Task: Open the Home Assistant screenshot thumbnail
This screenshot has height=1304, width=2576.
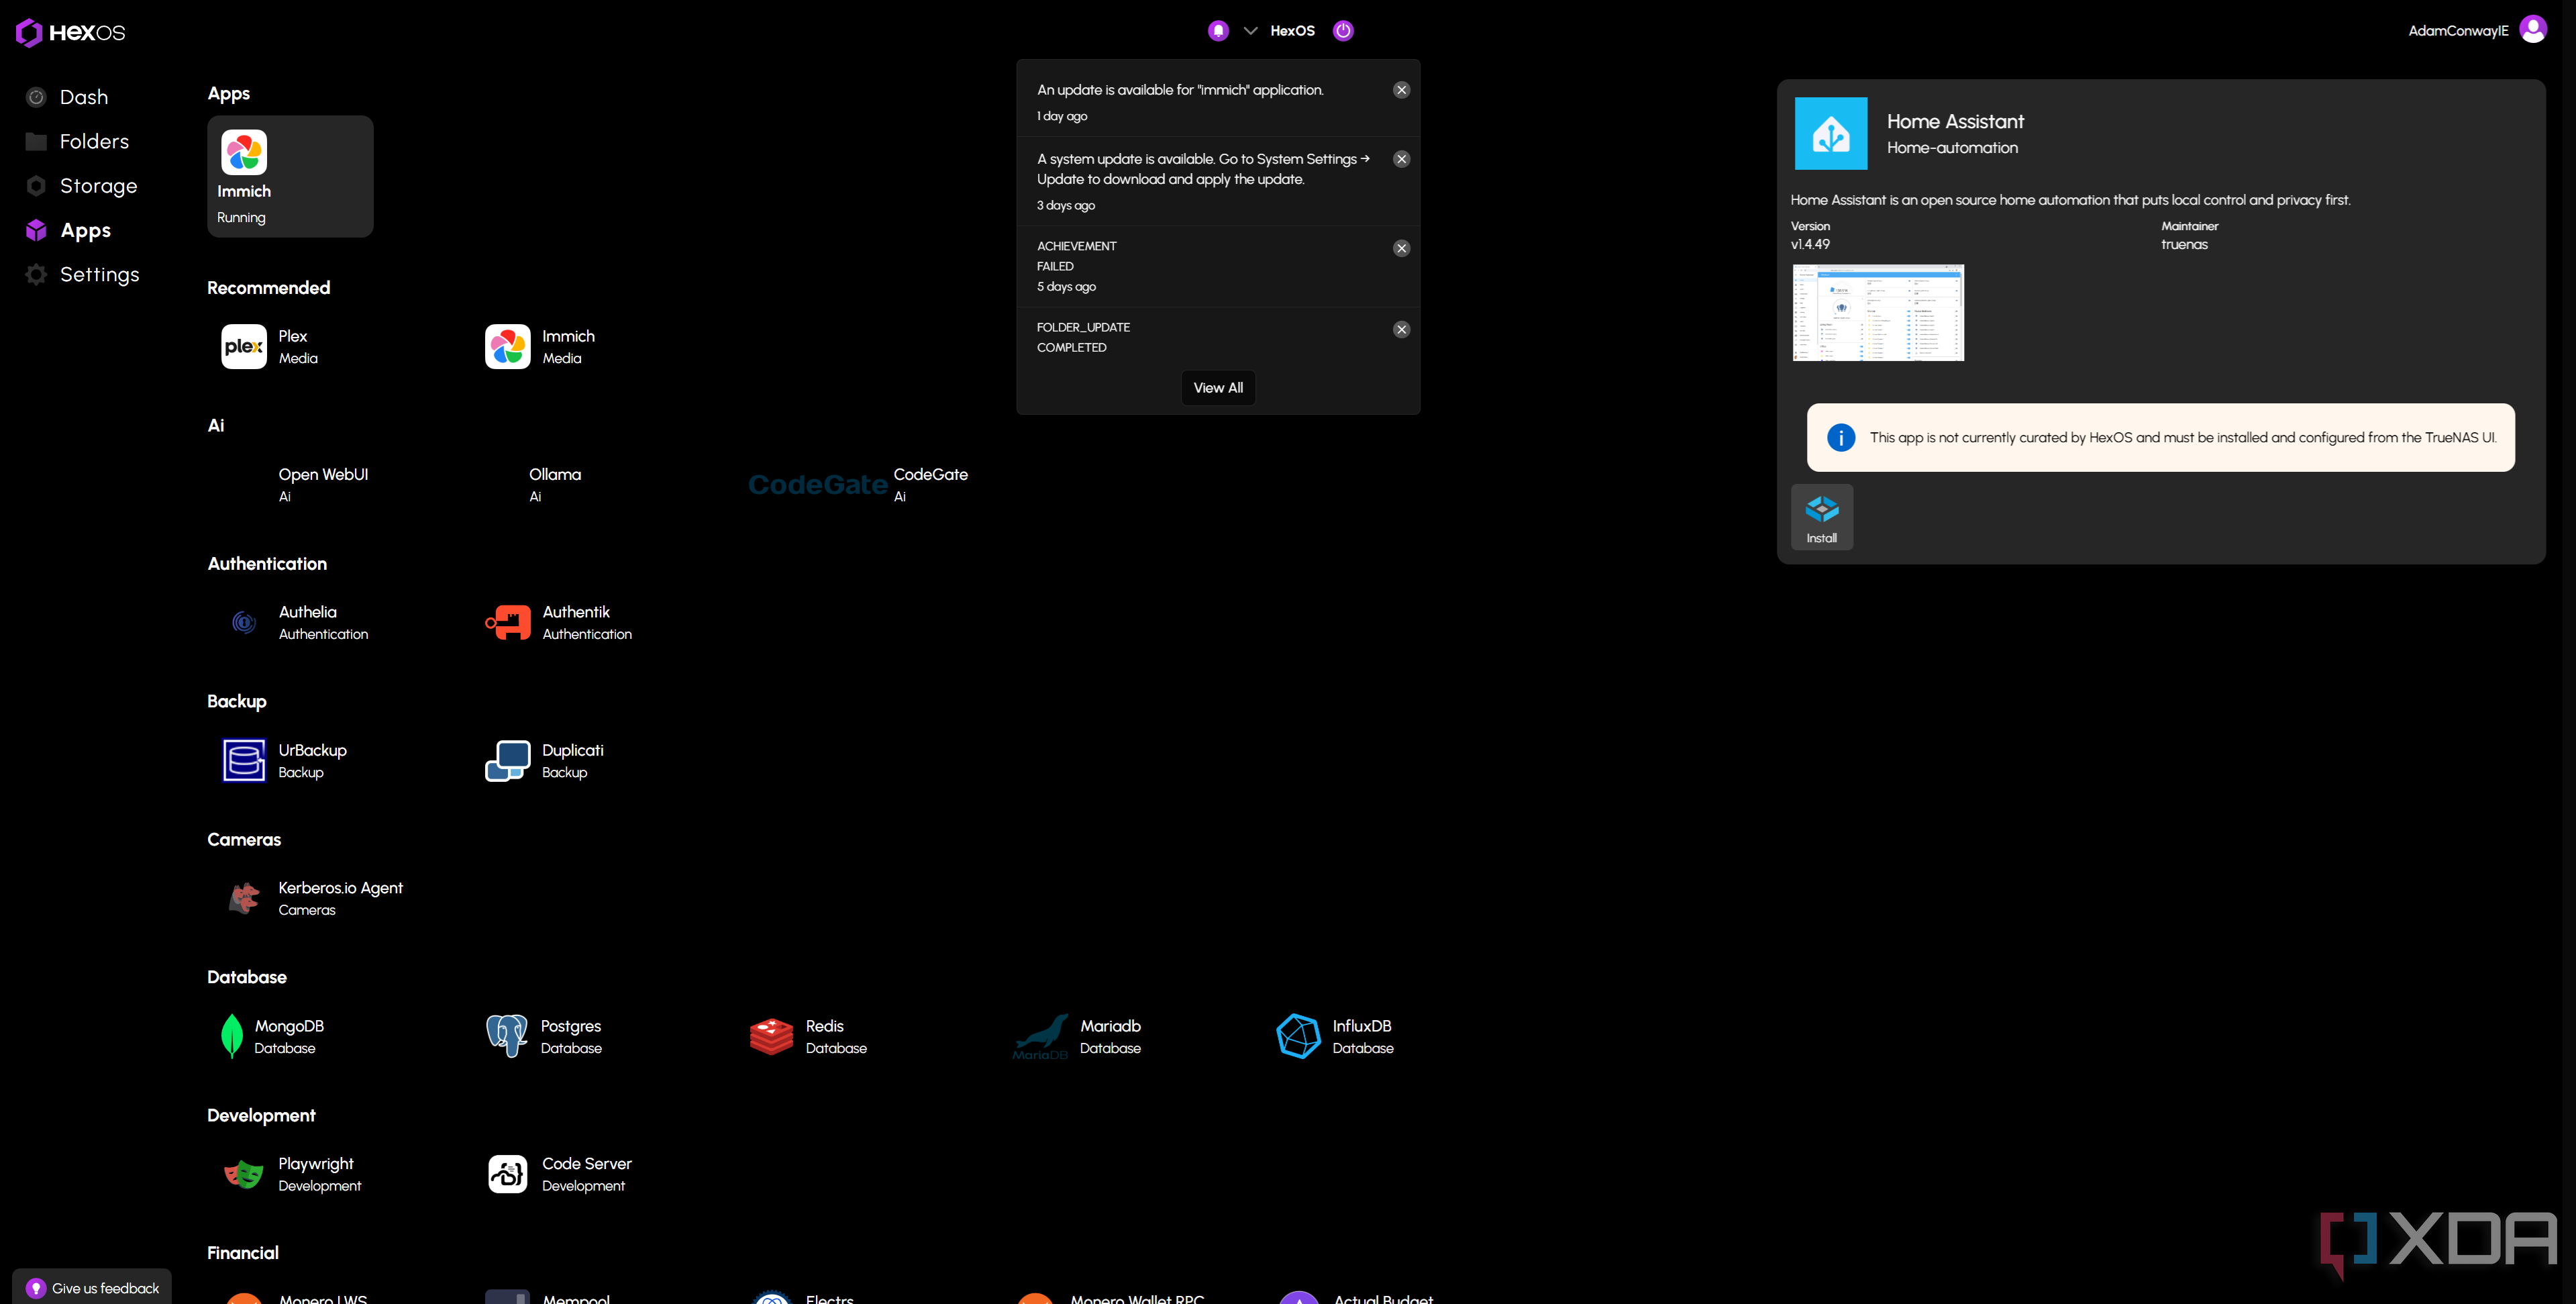Action: click(x=1878, y=313)
